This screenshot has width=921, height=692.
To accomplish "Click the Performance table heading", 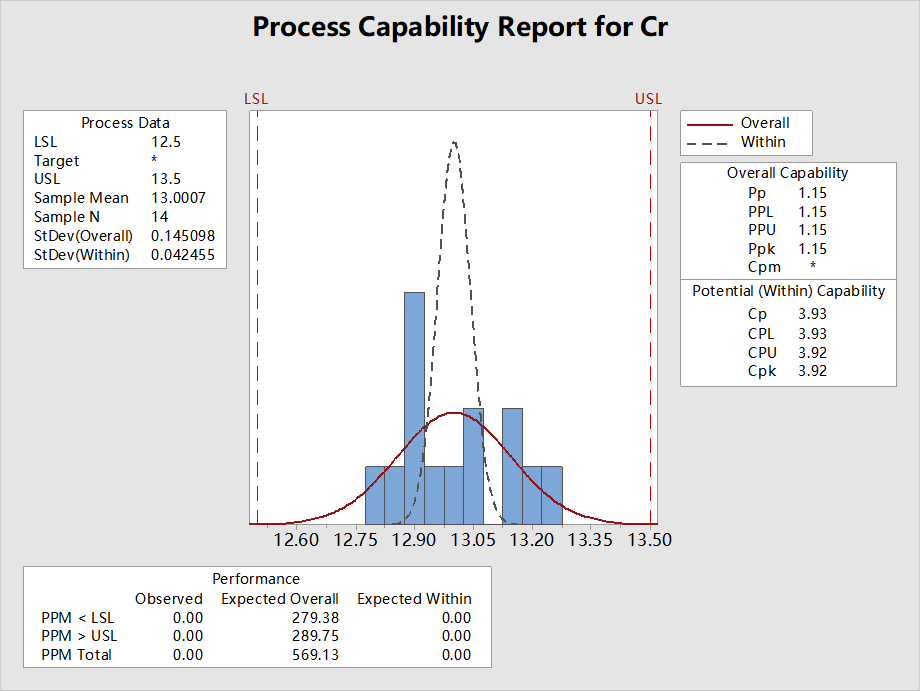I will click(x=256, y=579).
